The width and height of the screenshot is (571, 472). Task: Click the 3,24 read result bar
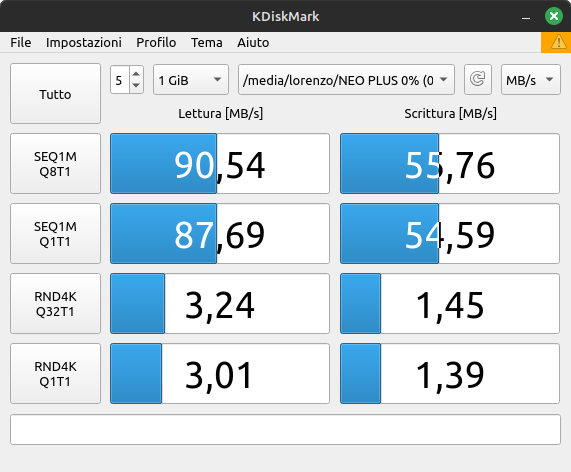tap(220, 303)
